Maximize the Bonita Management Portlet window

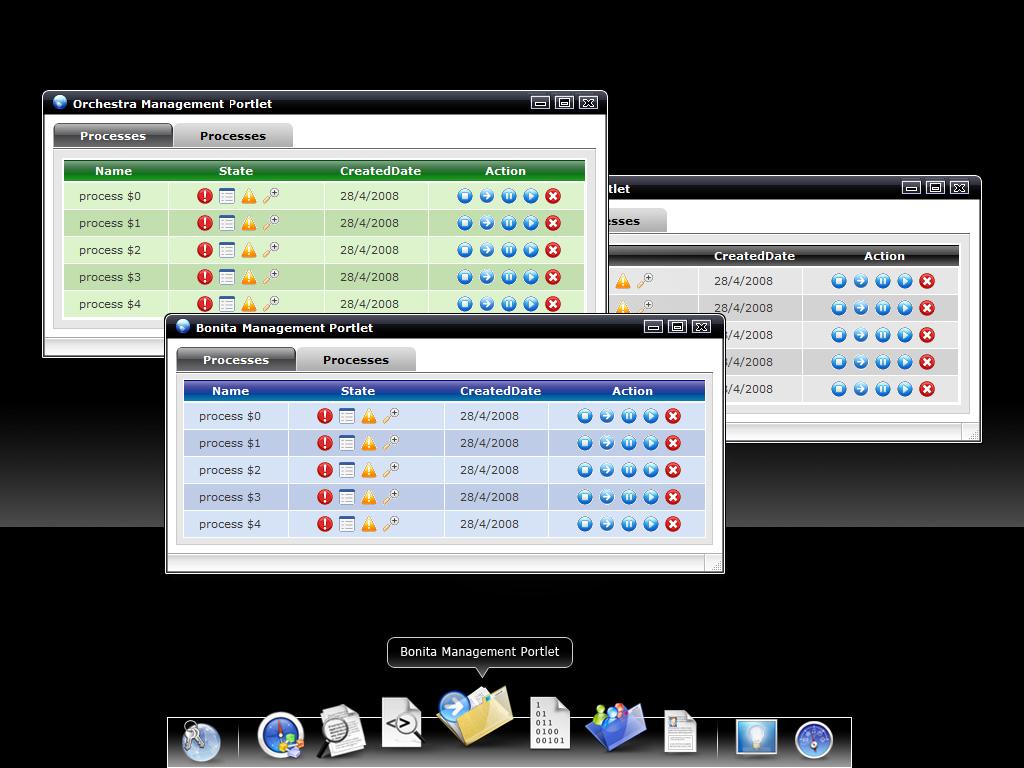pyautogui.click(x=677, y=327)
